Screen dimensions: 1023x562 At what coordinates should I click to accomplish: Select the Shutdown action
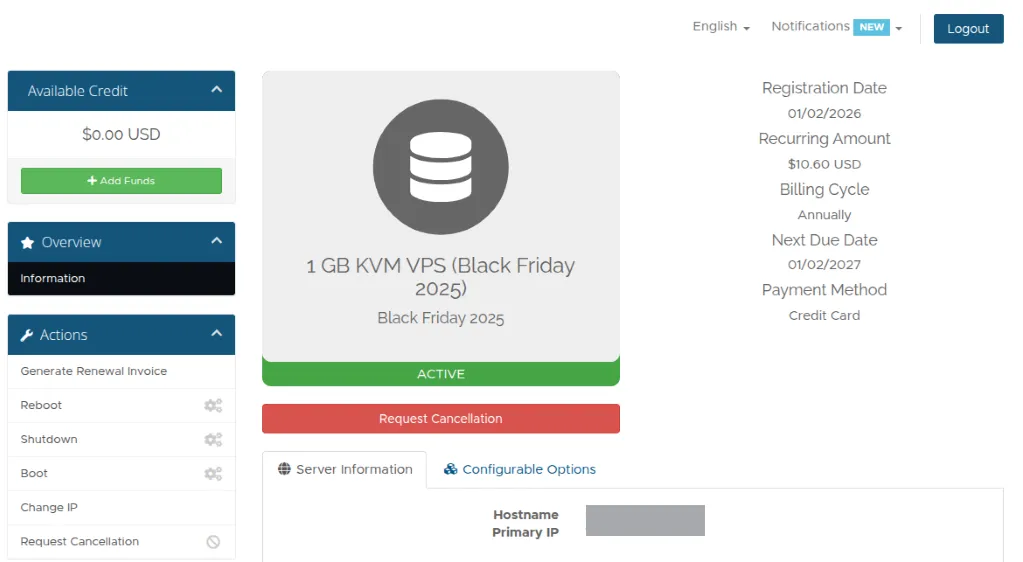coord(121,439)
